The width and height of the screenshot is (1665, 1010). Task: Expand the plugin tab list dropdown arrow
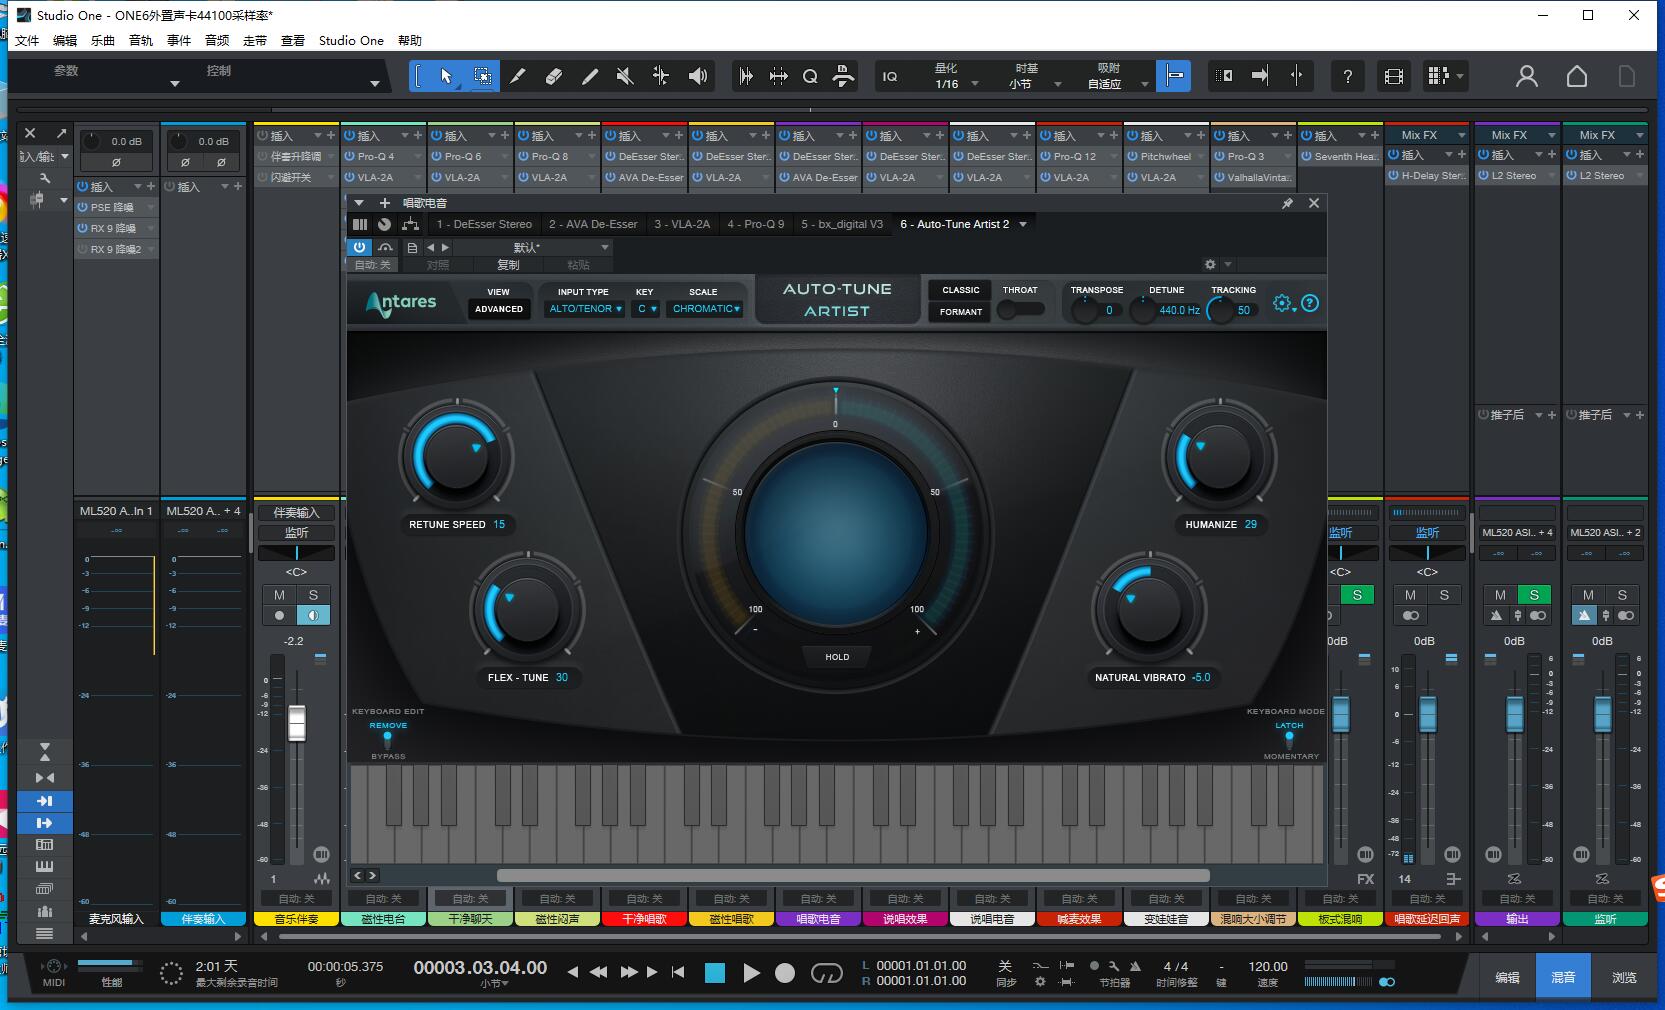1023,224
